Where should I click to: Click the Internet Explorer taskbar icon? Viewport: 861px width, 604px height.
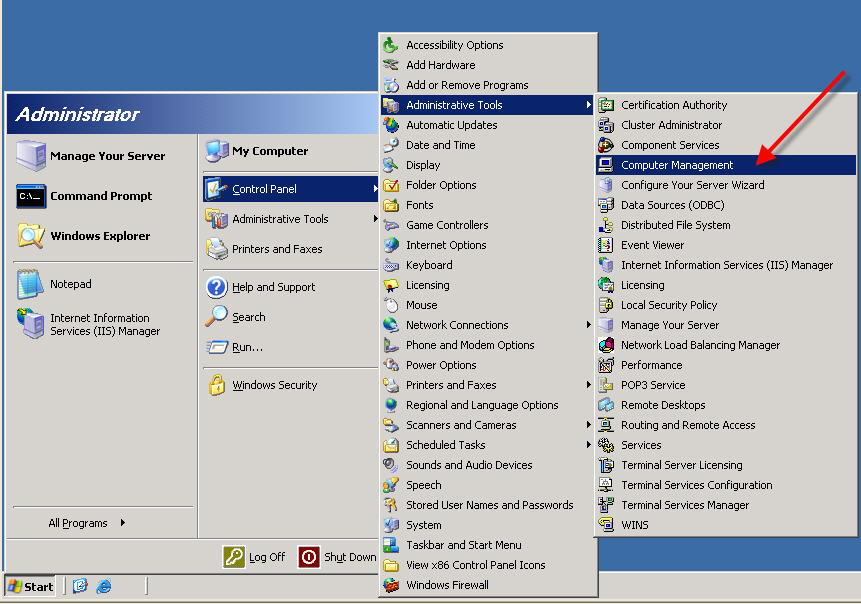(104, 586)
